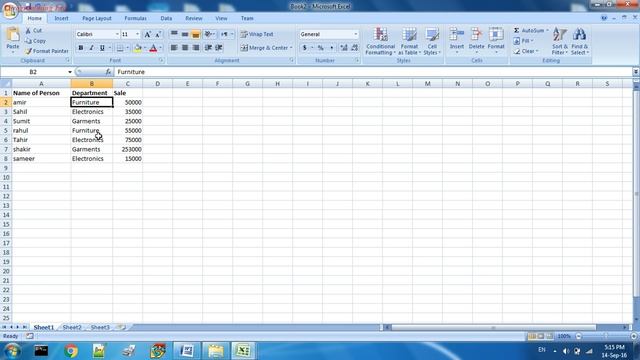
Task: Open Cell Styles gallery
Action: [432, 41]
